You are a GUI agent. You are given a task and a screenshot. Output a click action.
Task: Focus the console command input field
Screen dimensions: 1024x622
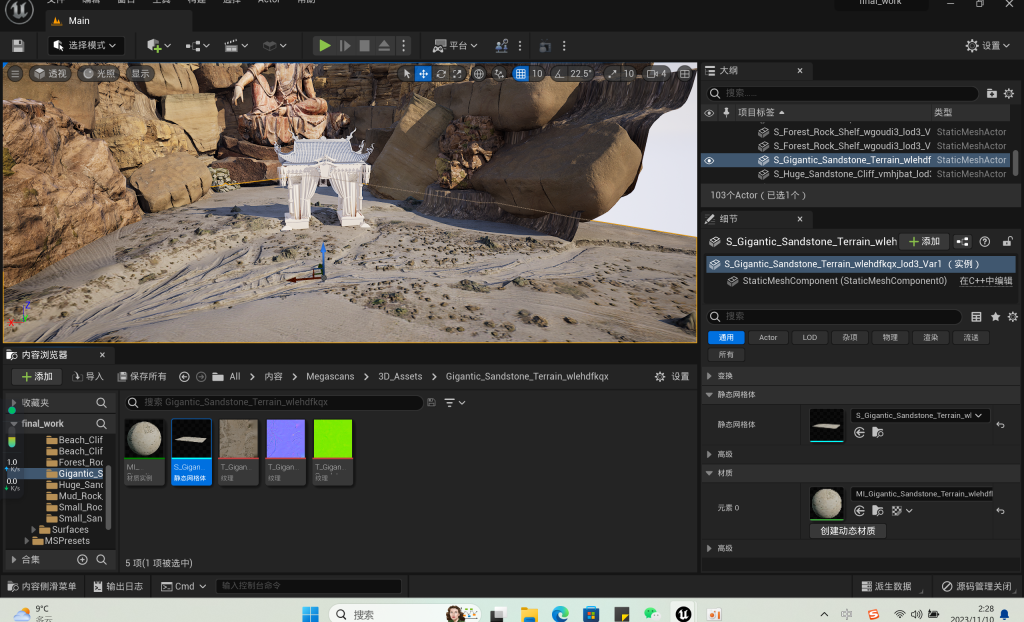pos(308,587)
